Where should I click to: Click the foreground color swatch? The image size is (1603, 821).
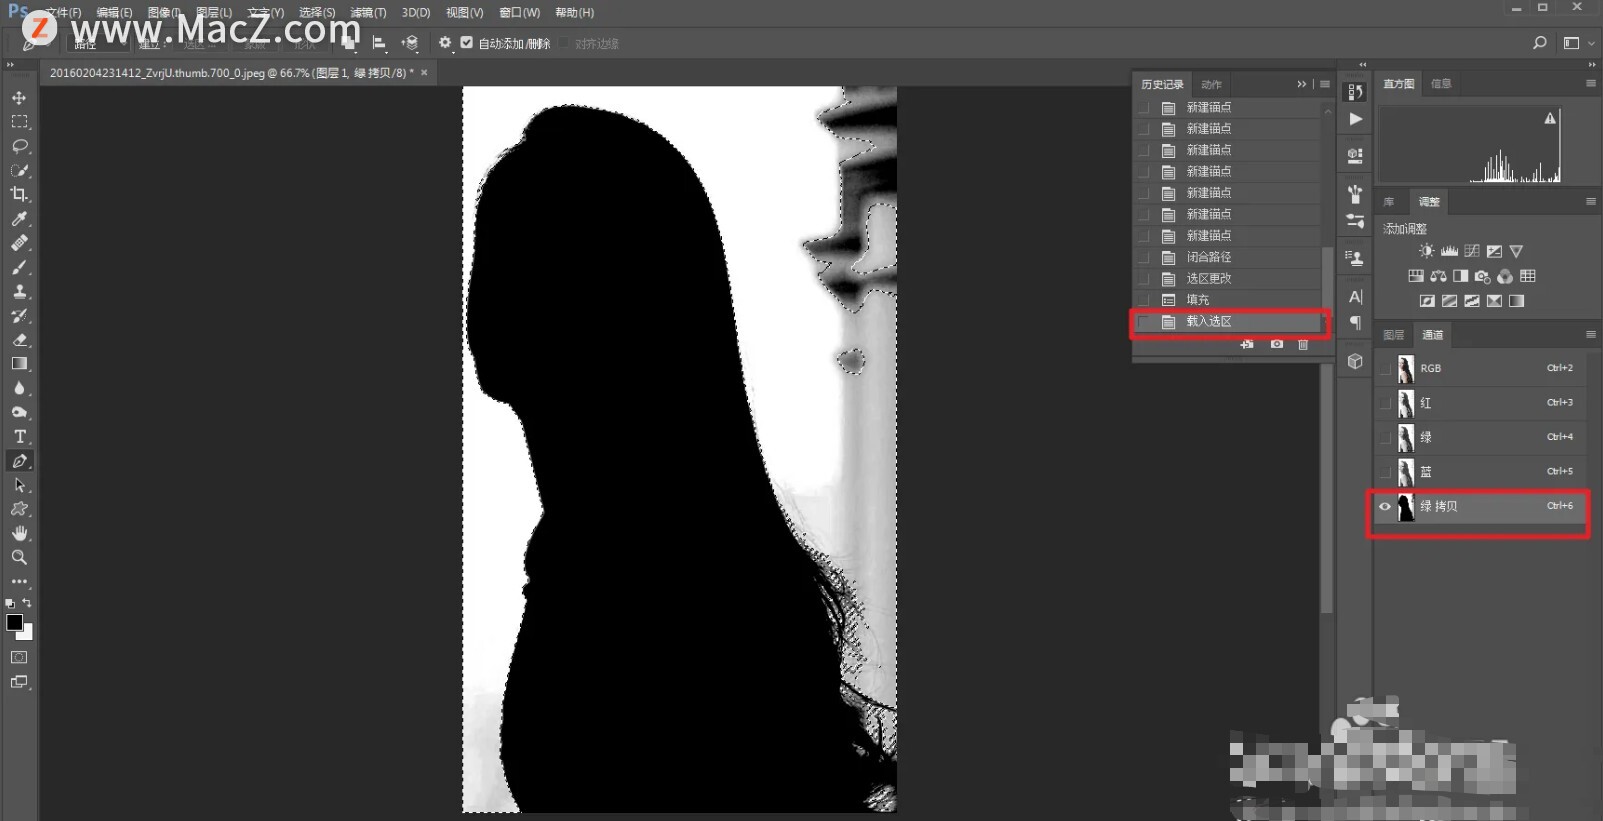pyautogui.click(x=14, y=622)
